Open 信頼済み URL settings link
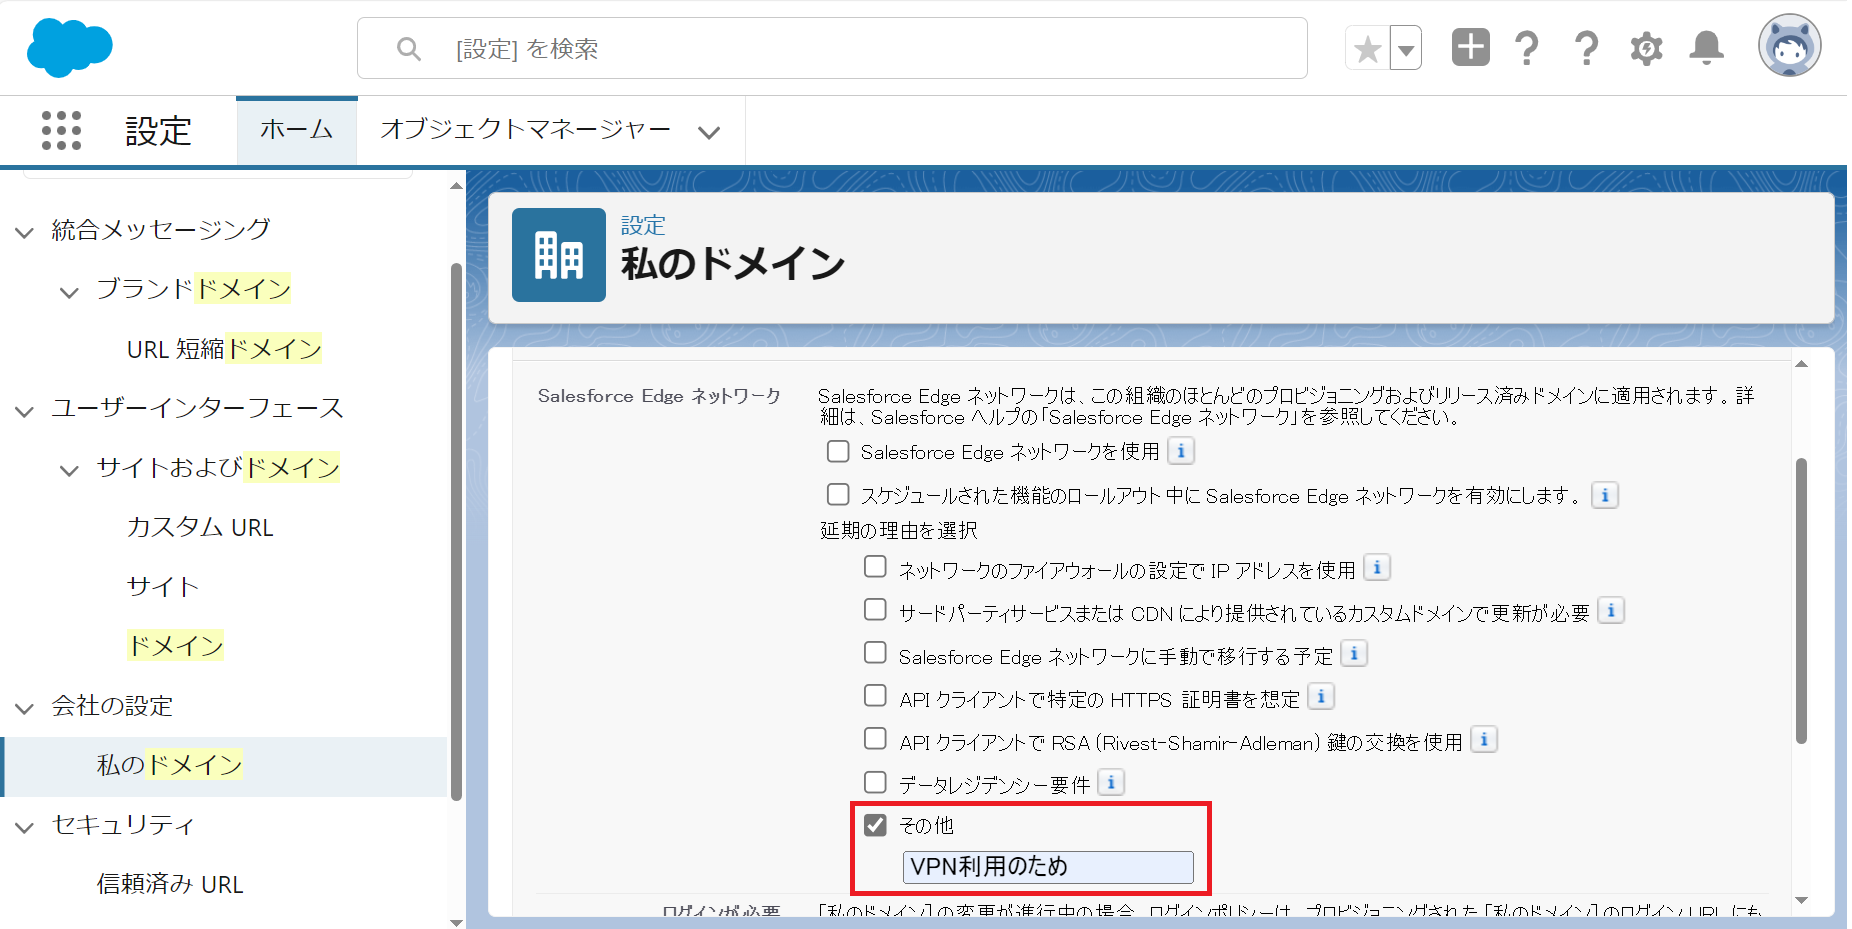This screenshot has height=929, width=1852. pyautogui.click(x=169, y=884)
